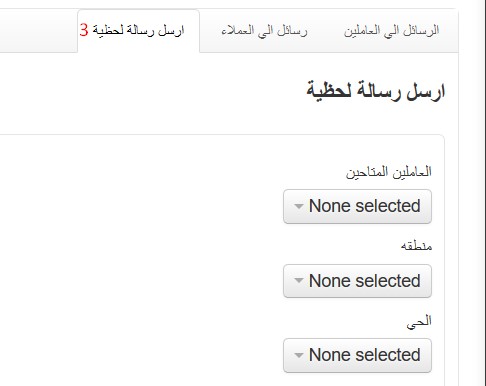Click the العاملين المتاحين field label
486x386 pixels.
[389, 172]
